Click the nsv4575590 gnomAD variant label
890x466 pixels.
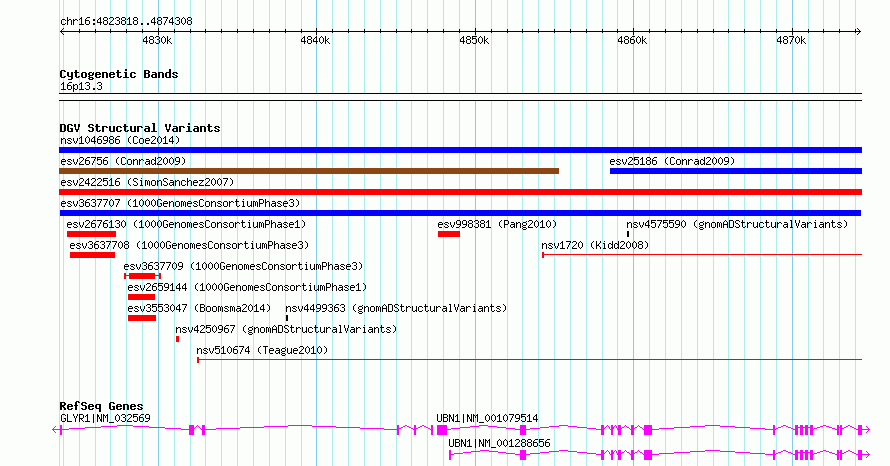pos(737,224)
